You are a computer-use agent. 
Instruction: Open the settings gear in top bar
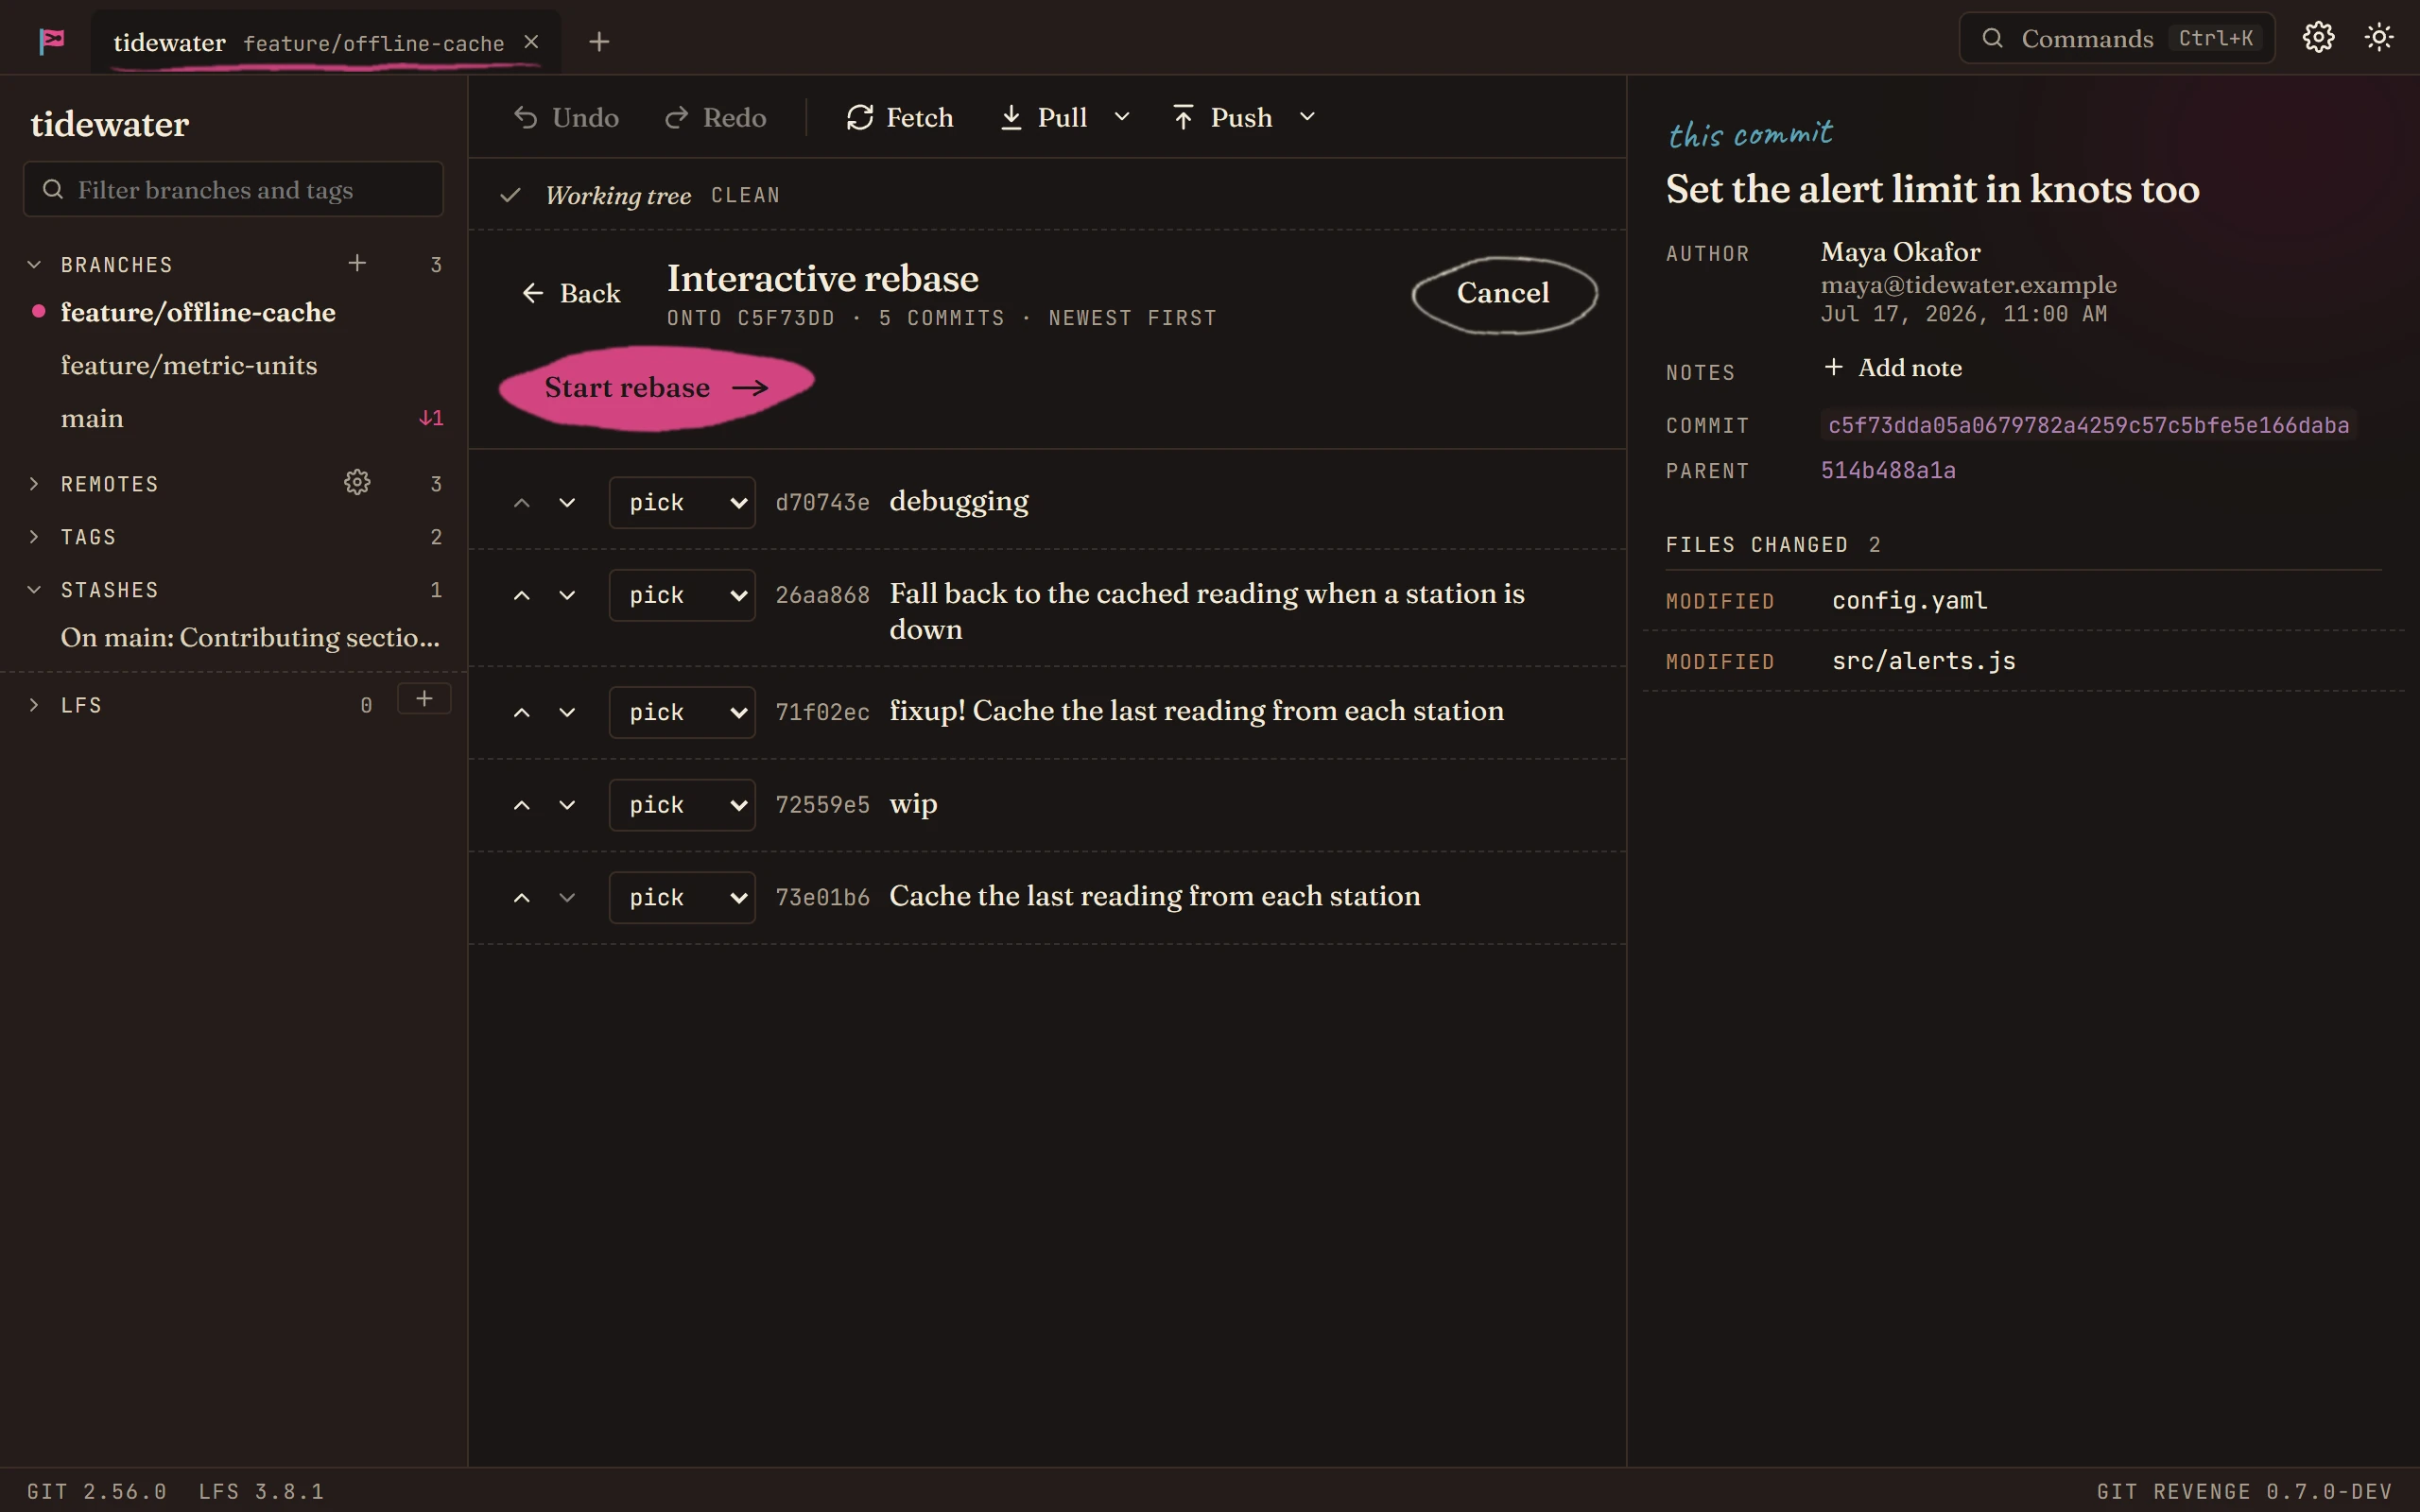point(2318,38)
